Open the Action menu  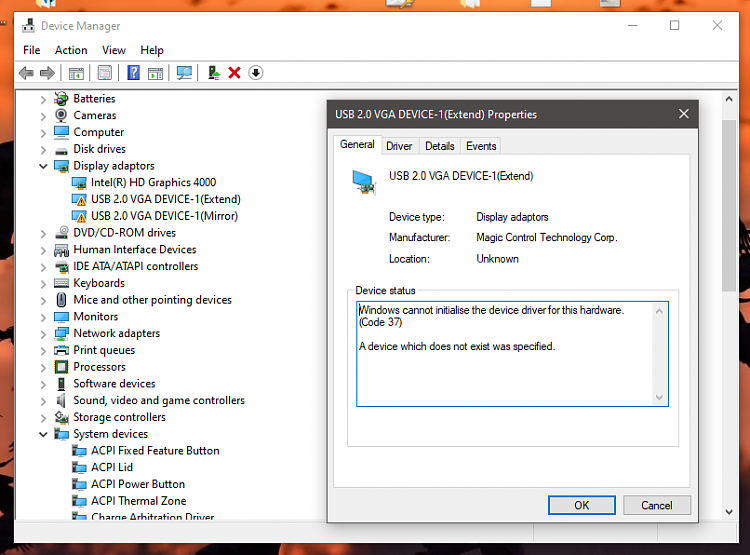click(71, 50)
